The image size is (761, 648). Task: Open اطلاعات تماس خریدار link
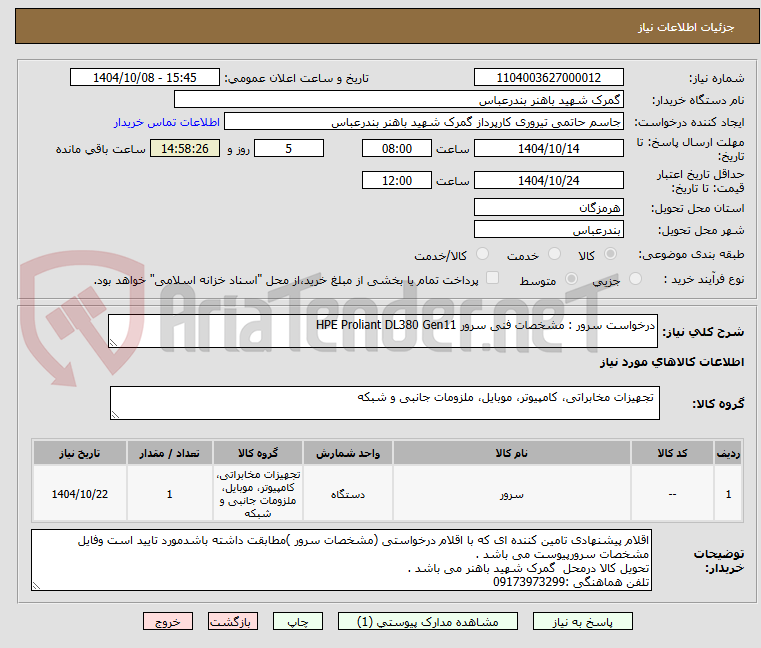[x=167, y=122]
